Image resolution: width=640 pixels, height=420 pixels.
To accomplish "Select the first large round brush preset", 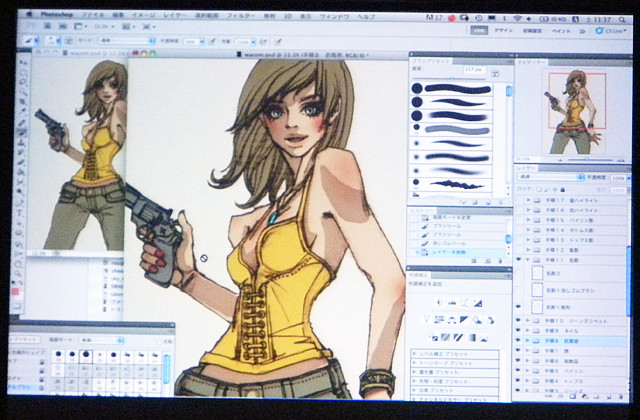I will (451, 88).
